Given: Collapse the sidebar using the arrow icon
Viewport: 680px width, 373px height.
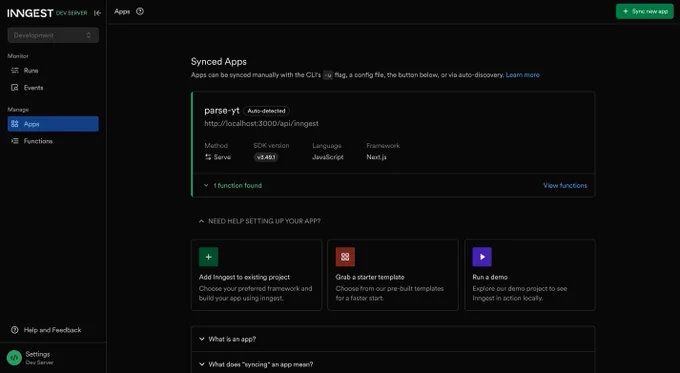Looking at the screenshot, I should 98,13.
